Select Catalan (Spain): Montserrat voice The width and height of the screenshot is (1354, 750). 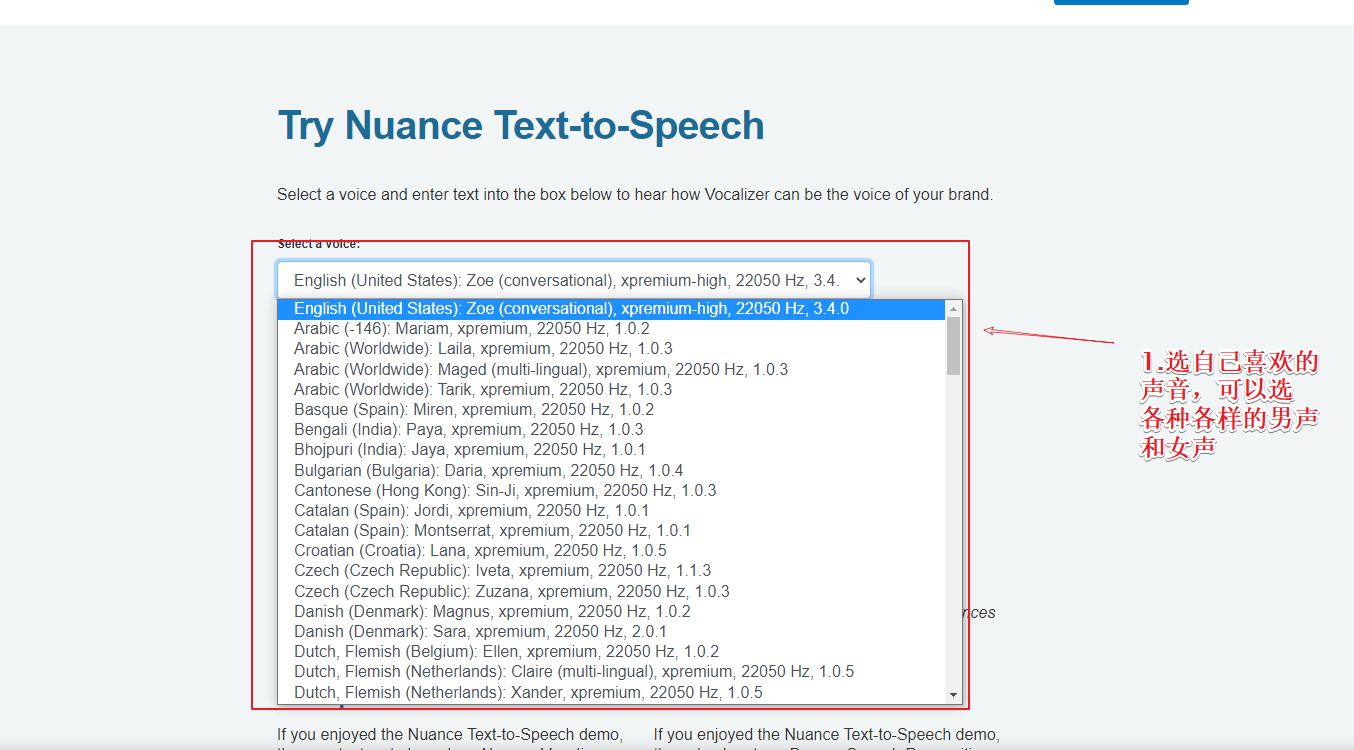pos(611,530)
